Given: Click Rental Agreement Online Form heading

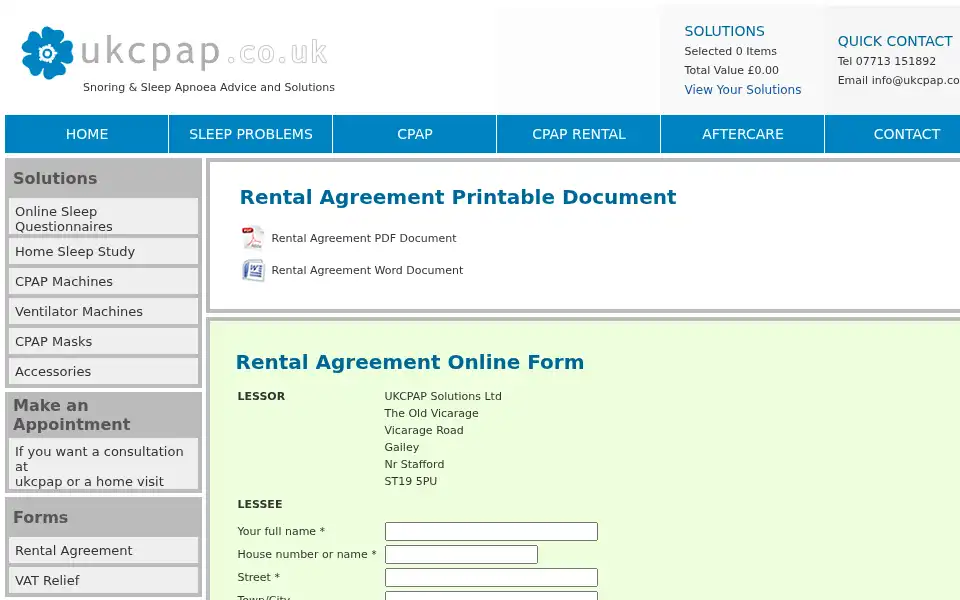Looking at the screenshot, I should [x=410, y=362].
